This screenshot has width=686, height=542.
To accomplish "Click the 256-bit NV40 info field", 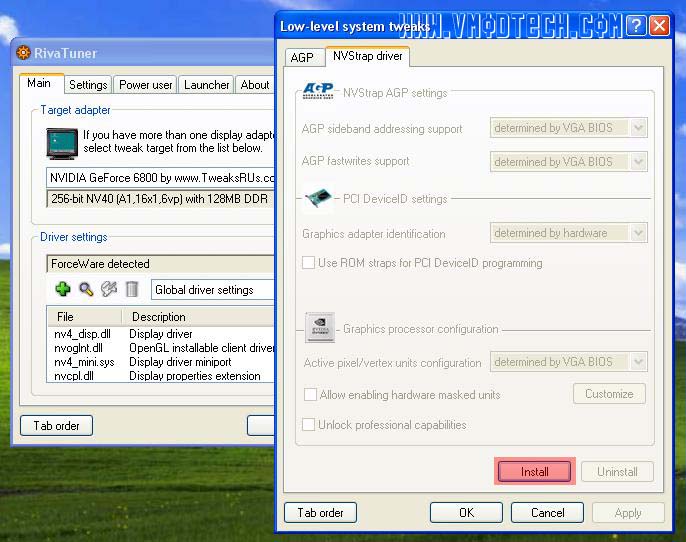I will pos(160,199).
